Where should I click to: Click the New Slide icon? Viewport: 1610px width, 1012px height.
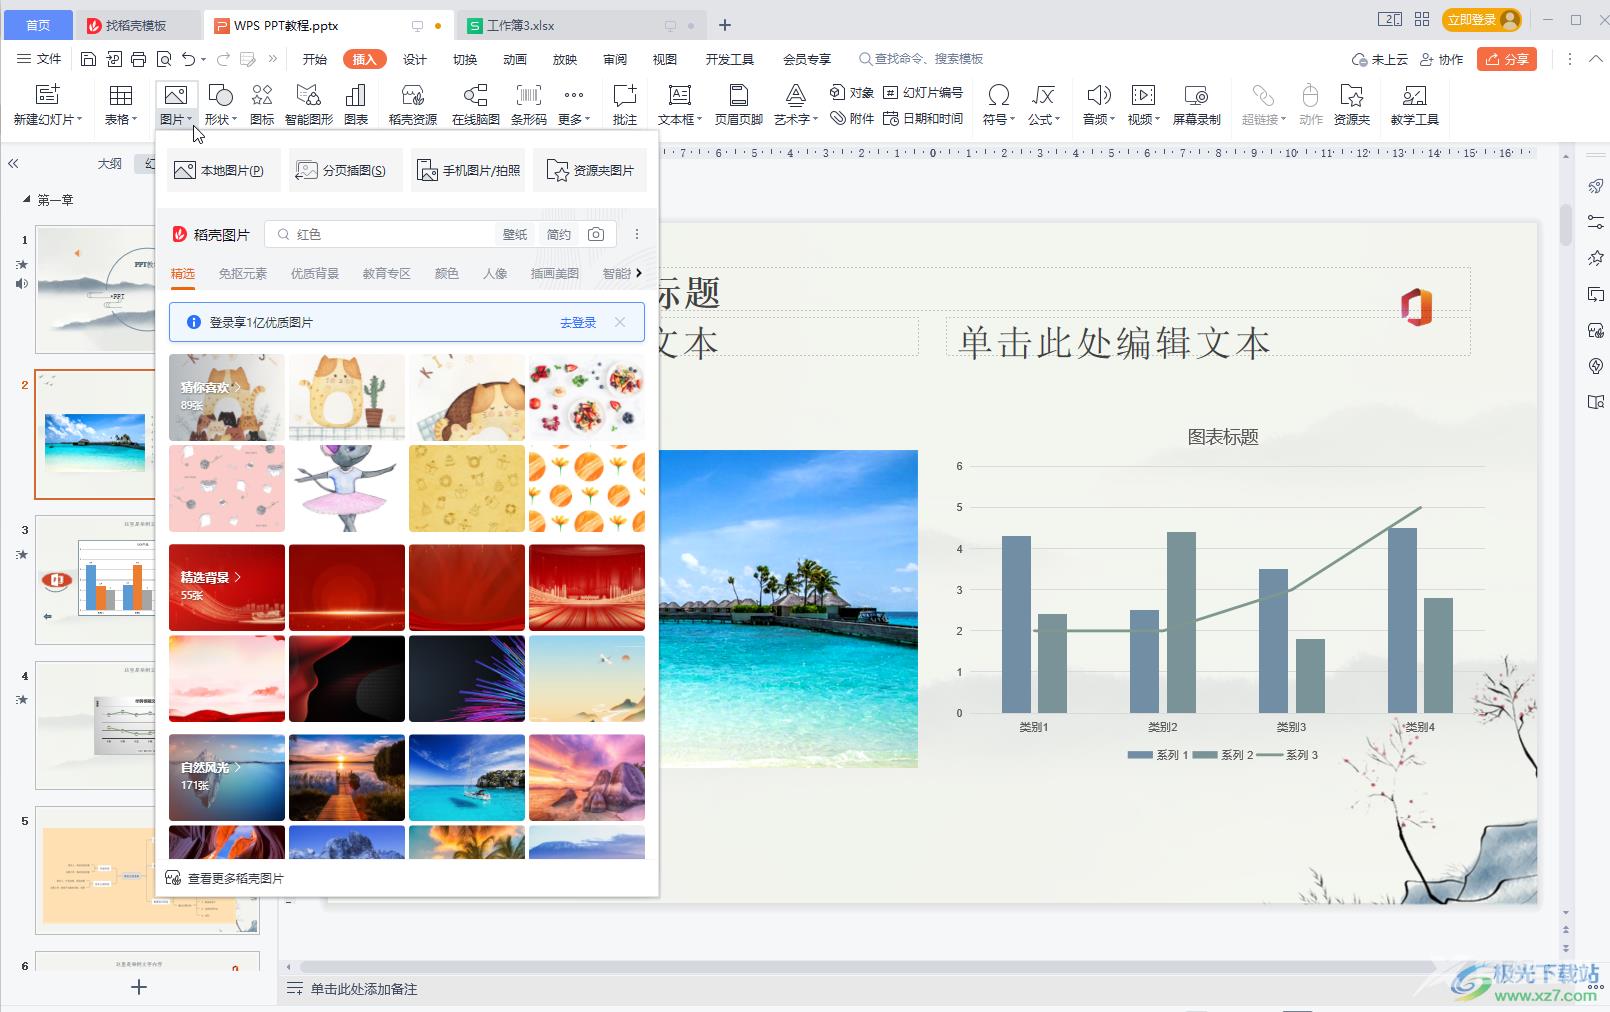click(47, 95)
